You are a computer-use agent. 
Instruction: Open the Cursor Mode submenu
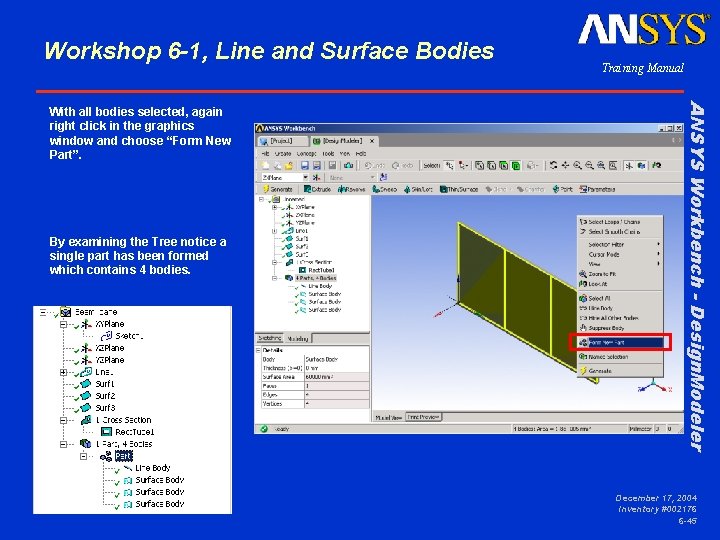pos(620,254)
